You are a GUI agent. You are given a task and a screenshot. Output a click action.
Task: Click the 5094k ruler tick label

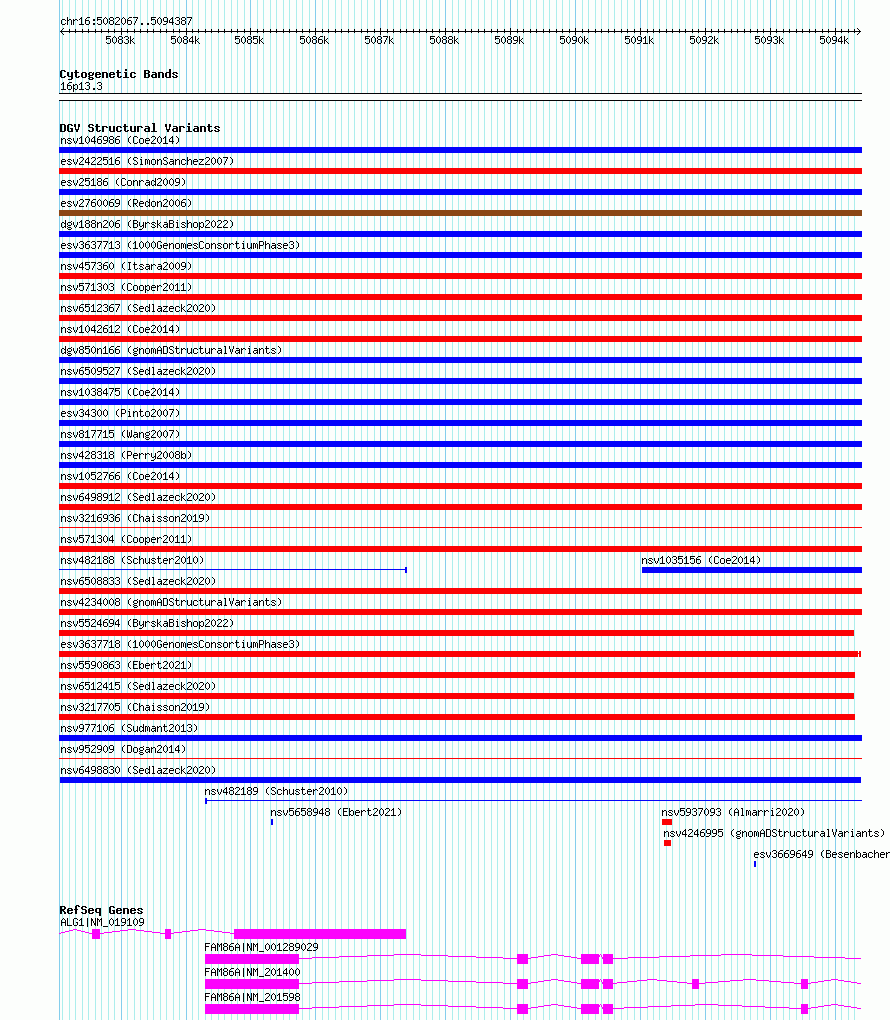[x=834, y=40]
